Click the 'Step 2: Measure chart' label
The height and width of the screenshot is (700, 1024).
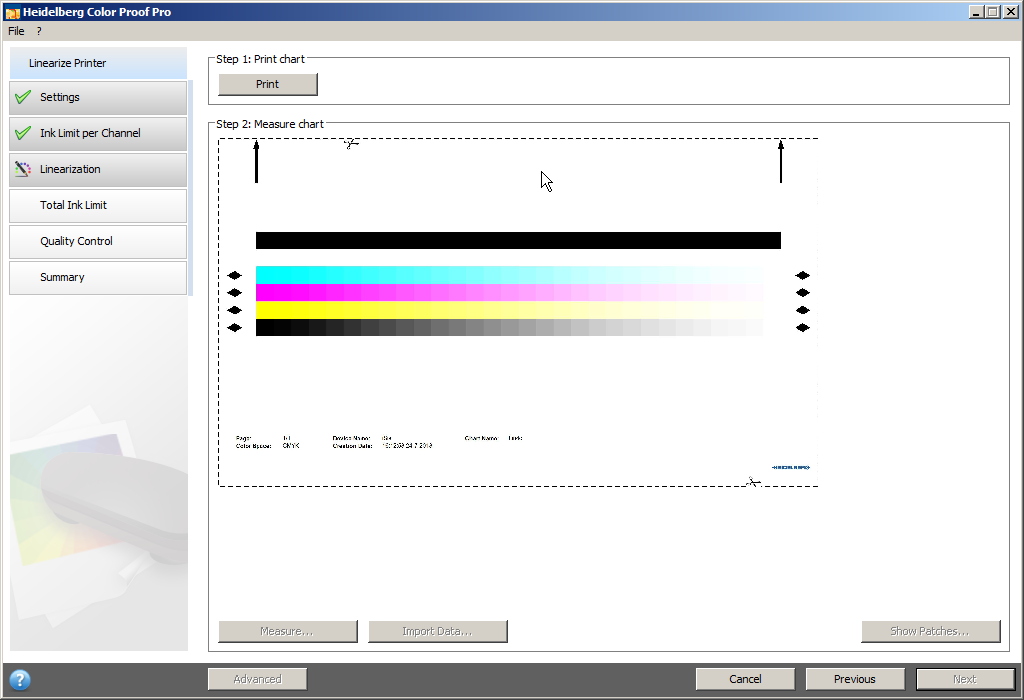click(x=270, y=124)
